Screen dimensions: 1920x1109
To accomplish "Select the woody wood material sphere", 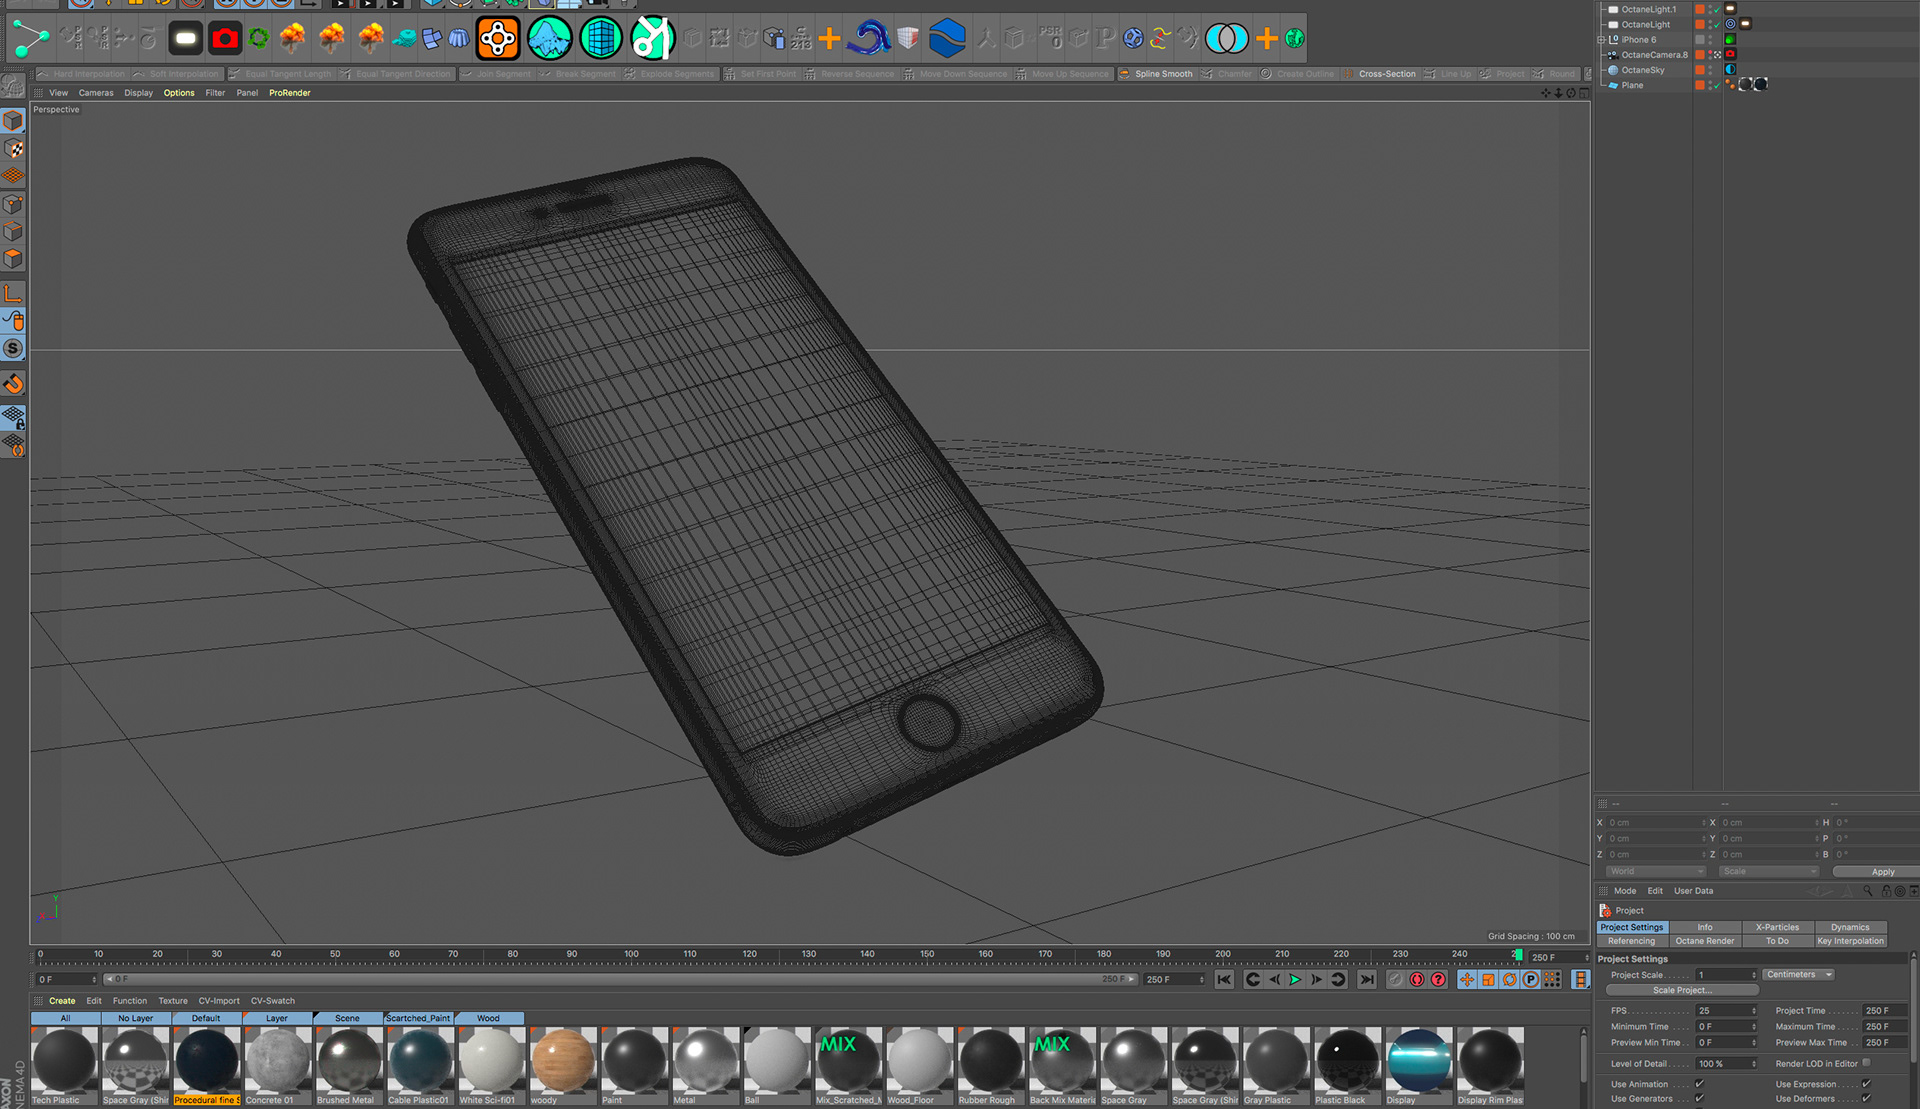I will pos(563,1060).
